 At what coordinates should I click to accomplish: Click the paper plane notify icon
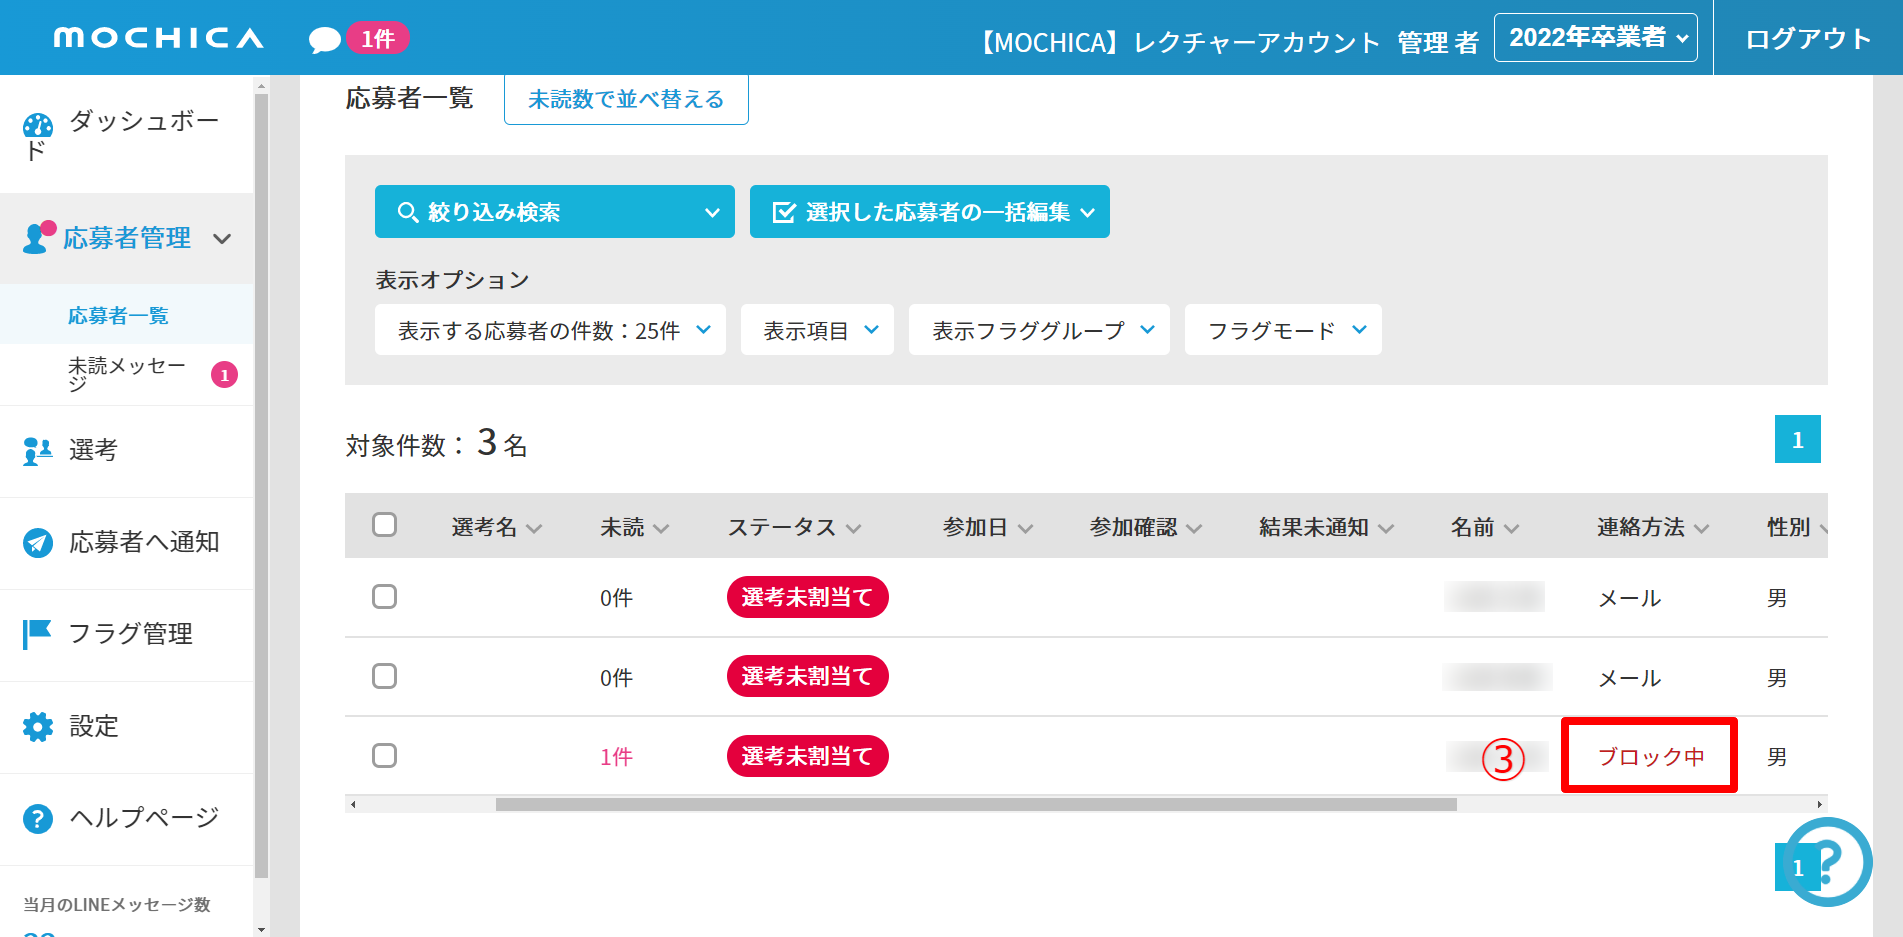[x=37, y=543]
